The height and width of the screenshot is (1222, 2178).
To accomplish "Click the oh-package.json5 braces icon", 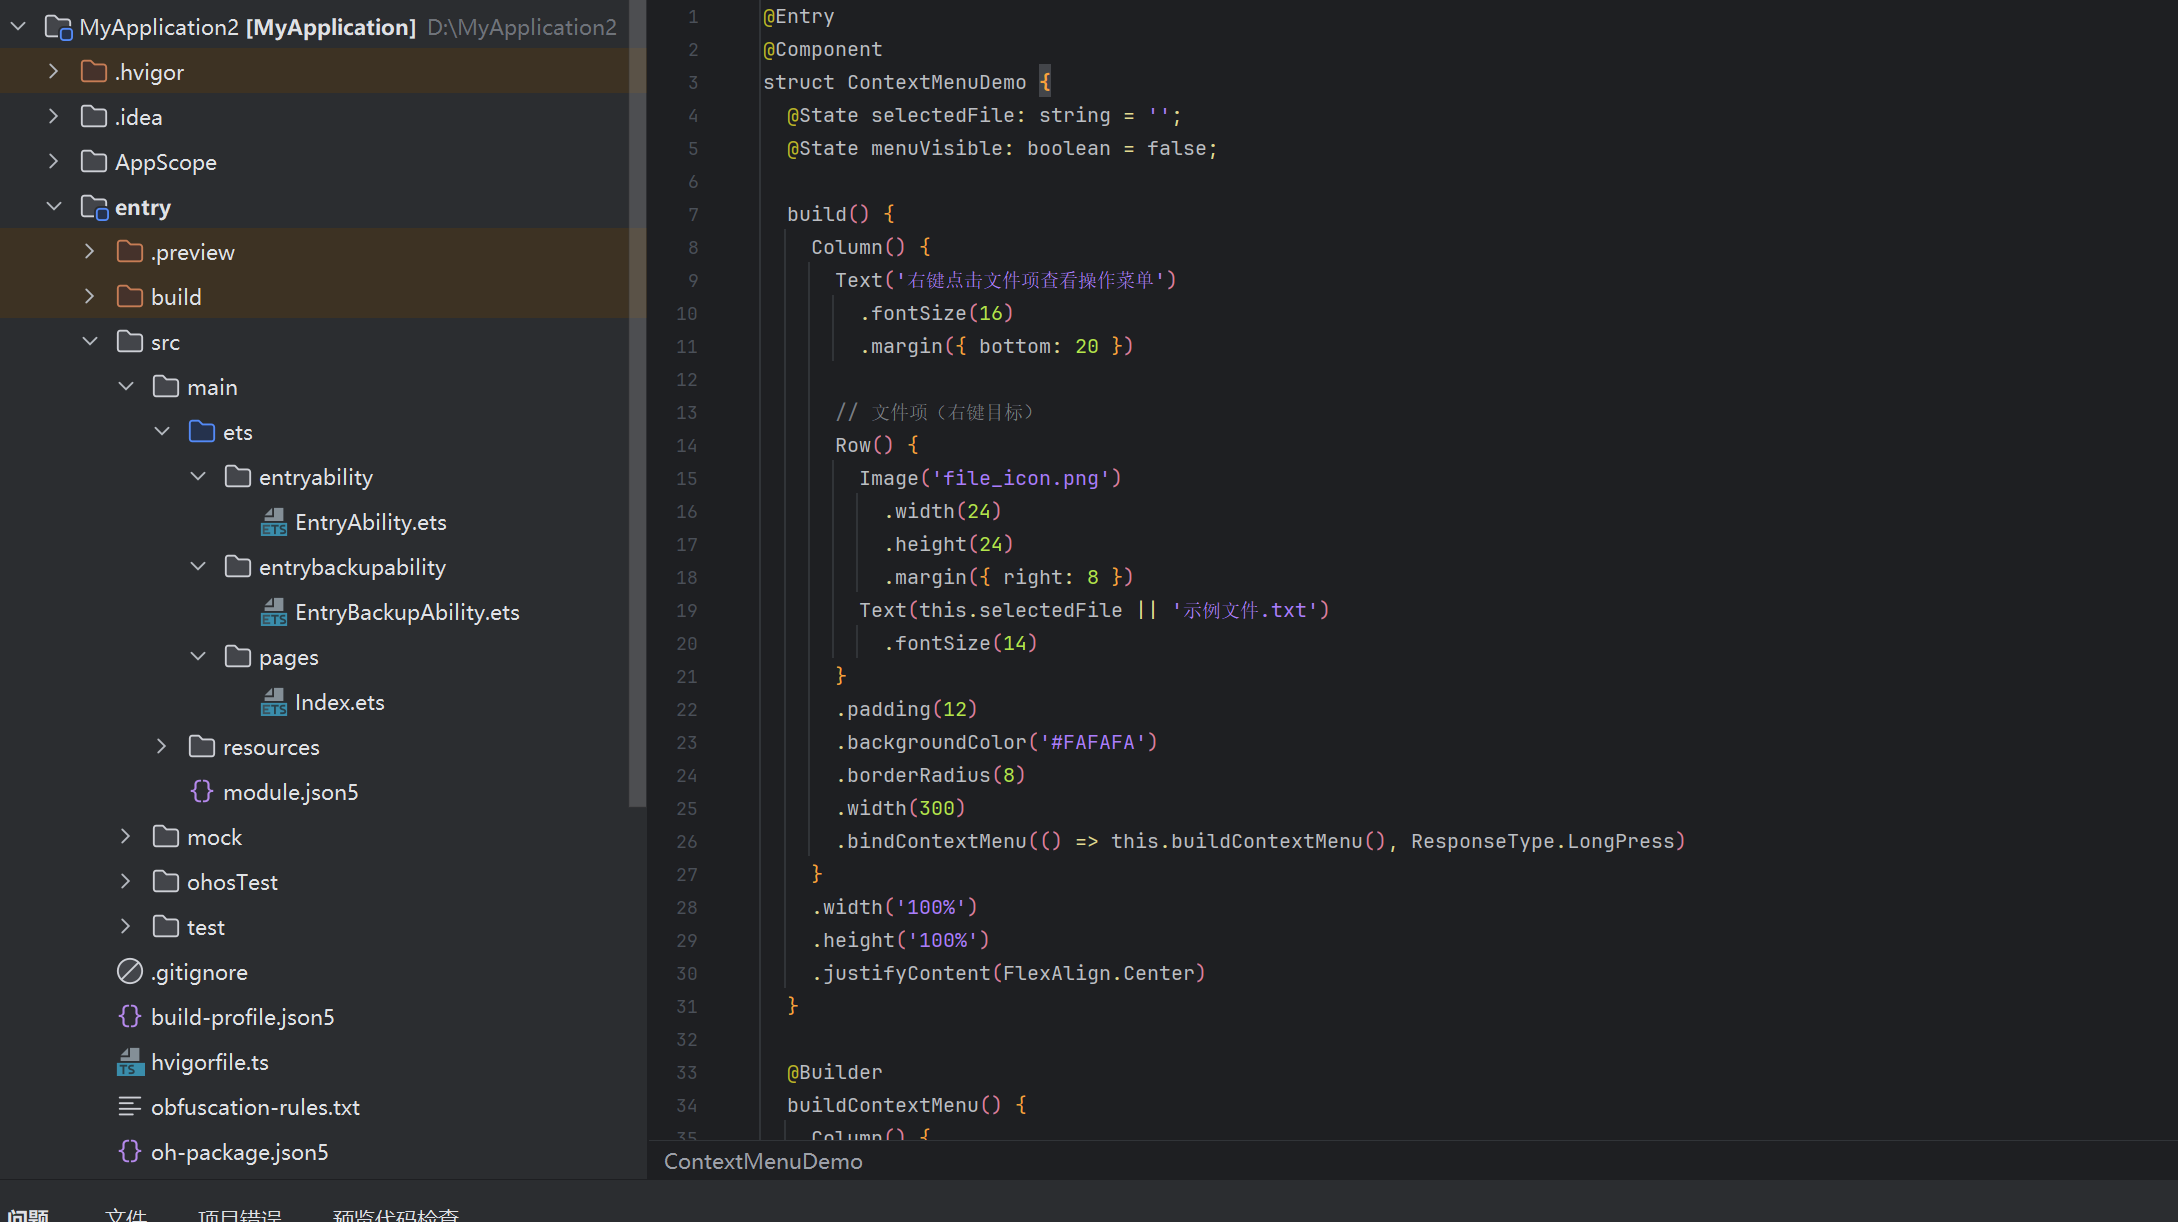I will point(130,1152).
